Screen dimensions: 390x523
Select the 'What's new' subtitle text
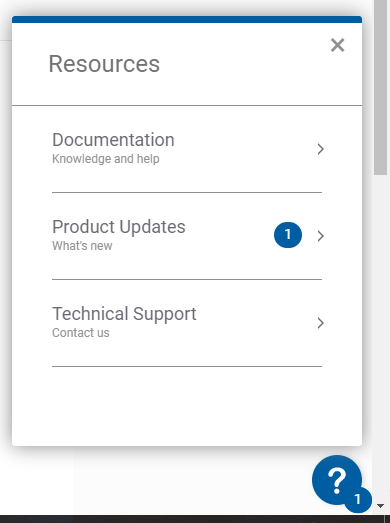pos(82,246)
